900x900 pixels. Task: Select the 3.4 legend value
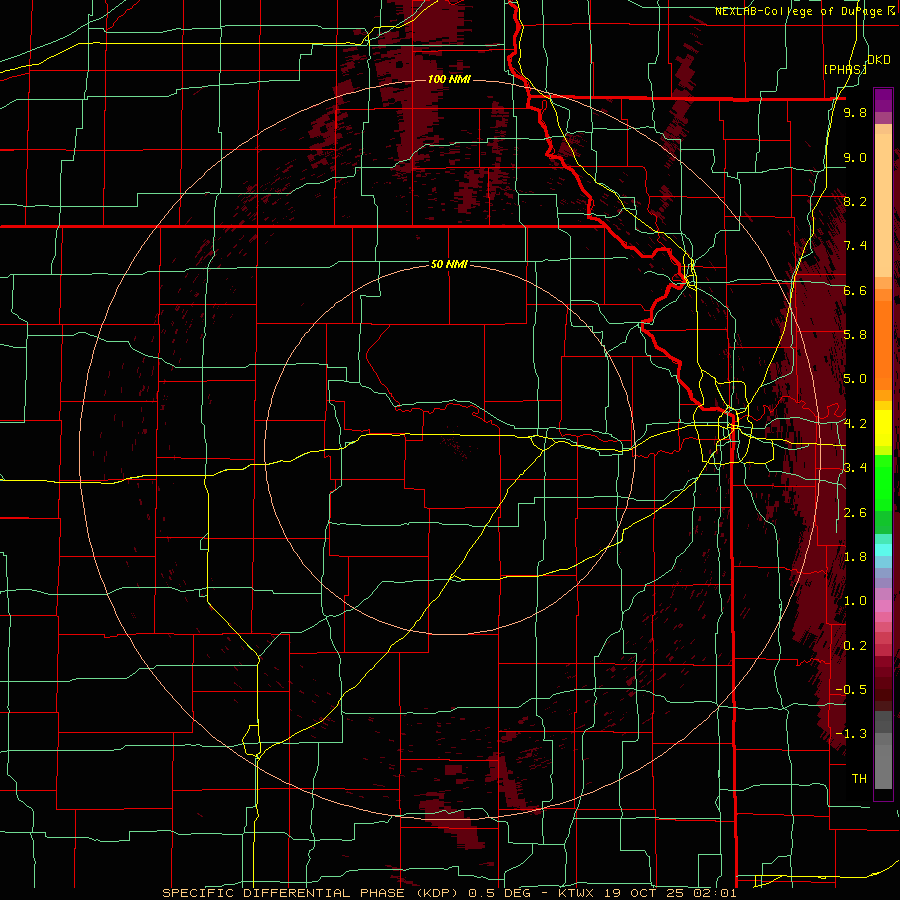pyautogui.click(x=855, y=468)
